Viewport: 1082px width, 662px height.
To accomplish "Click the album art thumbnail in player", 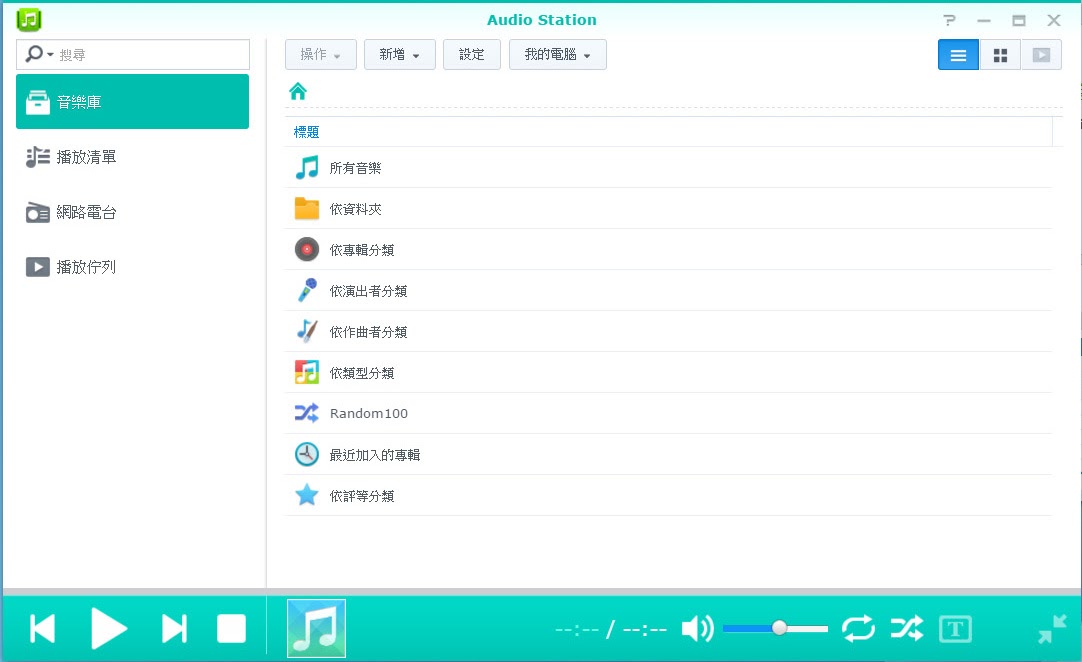I will [316, 628].
